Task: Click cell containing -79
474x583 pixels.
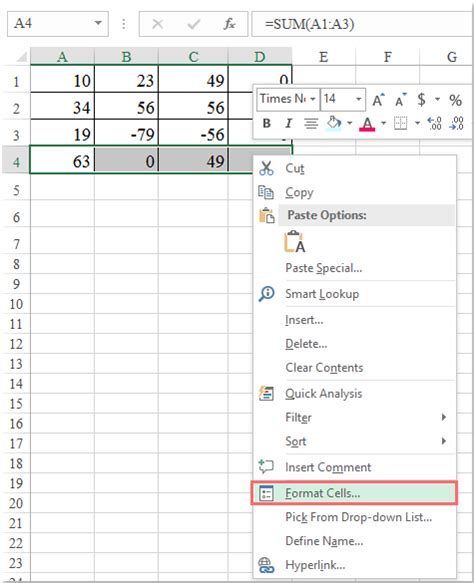Action: coord(126,133)
